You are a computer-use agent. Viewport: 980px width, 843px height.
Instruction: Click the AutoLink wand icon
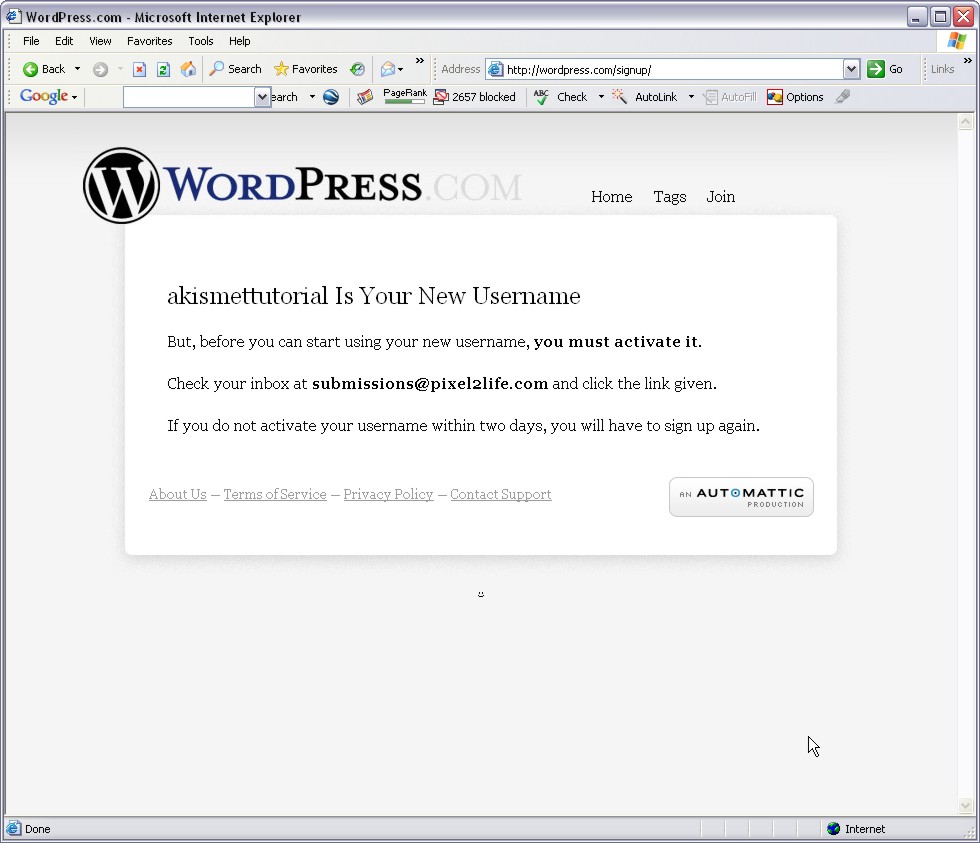click(x=619, y=96)
